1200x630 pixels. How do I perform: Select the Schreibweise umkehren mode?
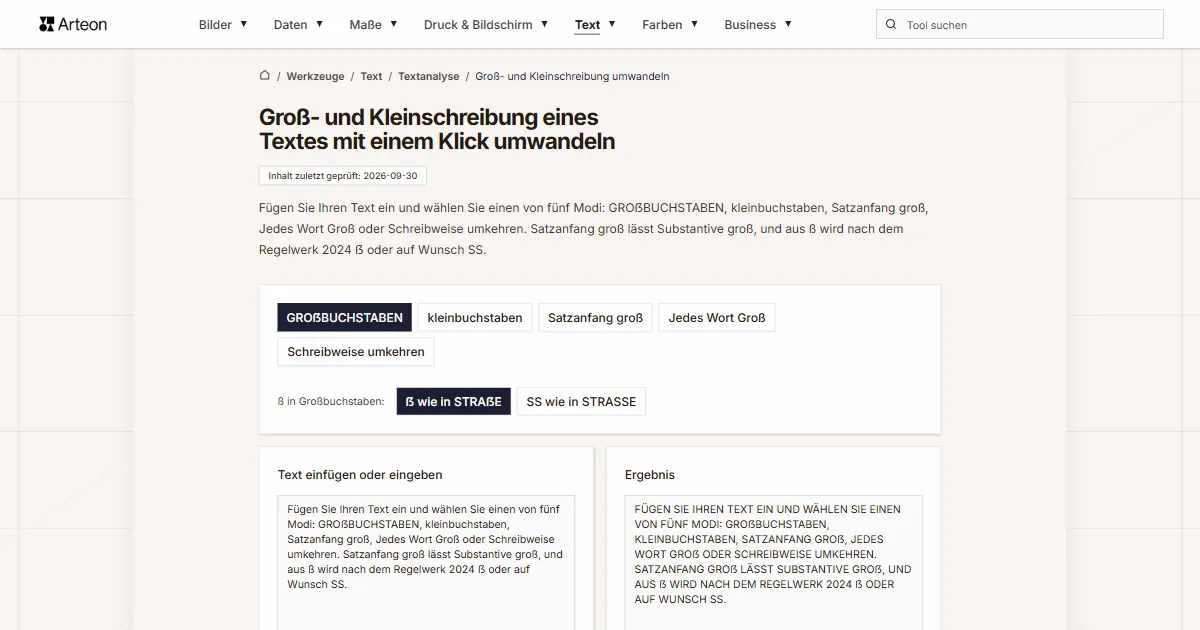356,352
